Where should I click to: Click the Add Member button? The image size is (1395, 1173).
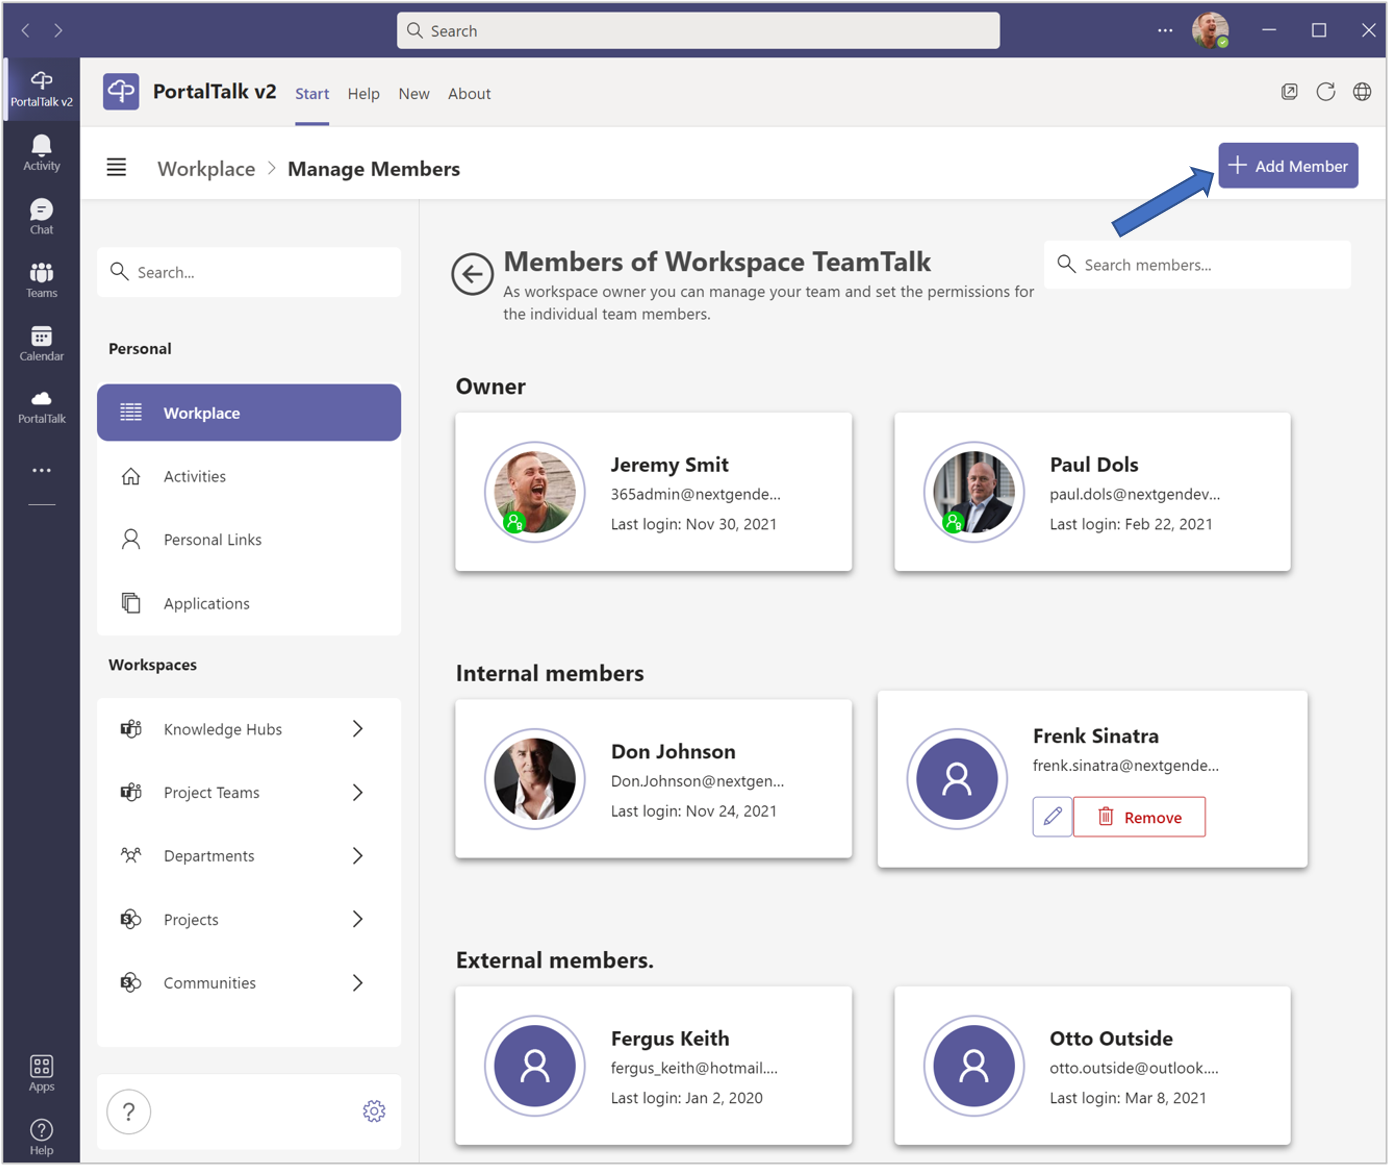pos(1288,166)
